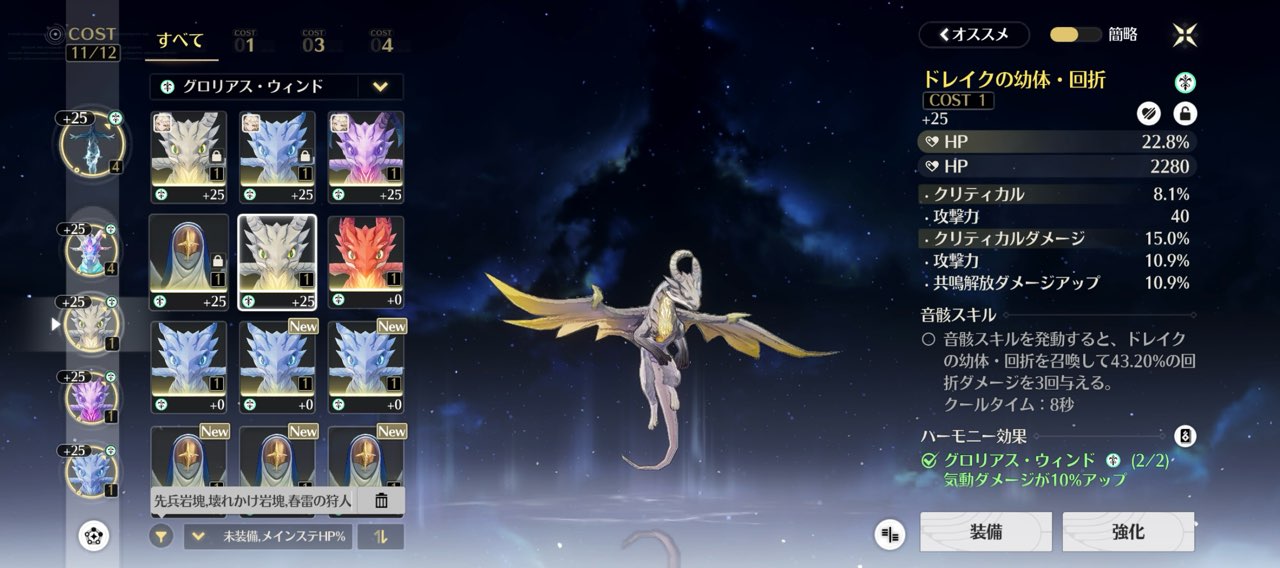Click the green sonata emblem beside the echo name
The width and height of the screenshot is (1280, 568).
[x=1185, y=83]
